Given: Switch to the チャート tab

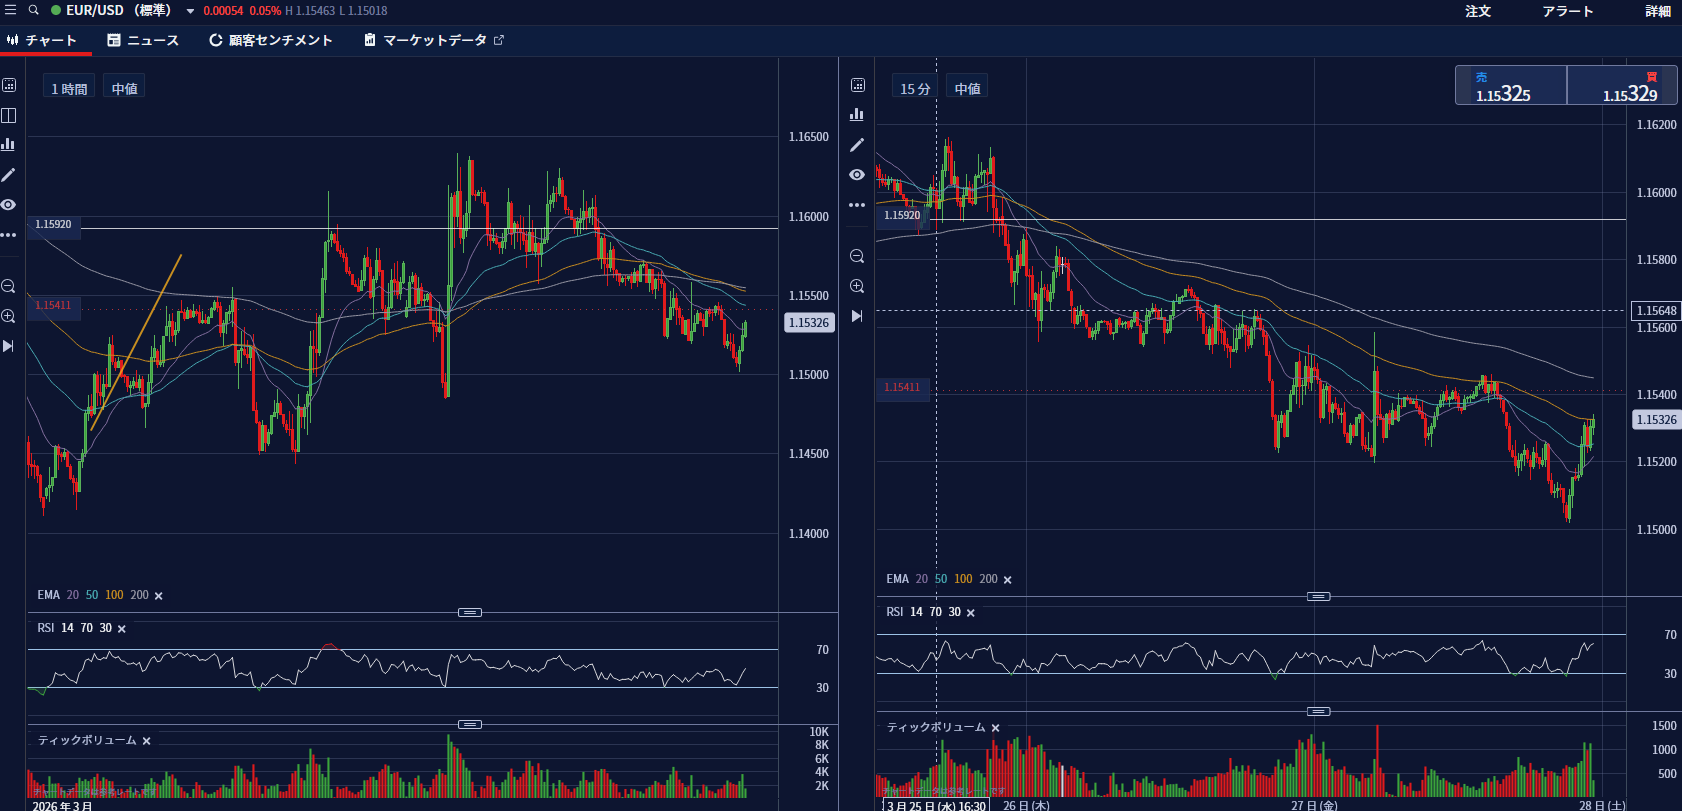Looking at the screenshot, I should 42,40.
